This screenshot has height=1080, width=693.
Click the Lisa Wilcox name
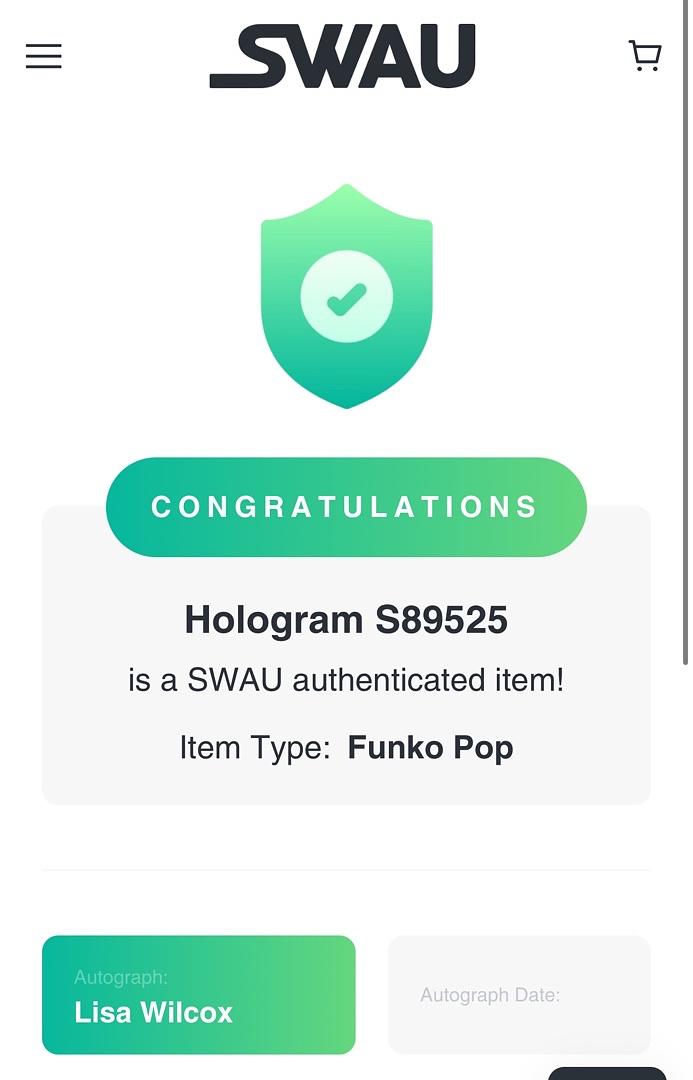(x=153, y=1013)
